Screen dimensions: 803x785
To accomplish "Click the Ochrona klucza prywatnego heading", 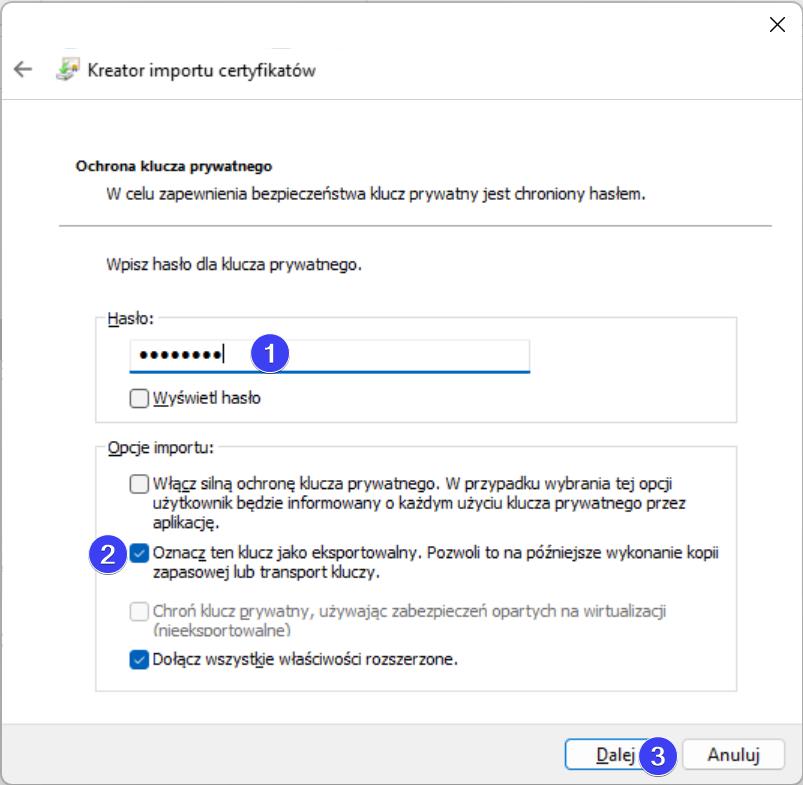I will coord(174,167).
